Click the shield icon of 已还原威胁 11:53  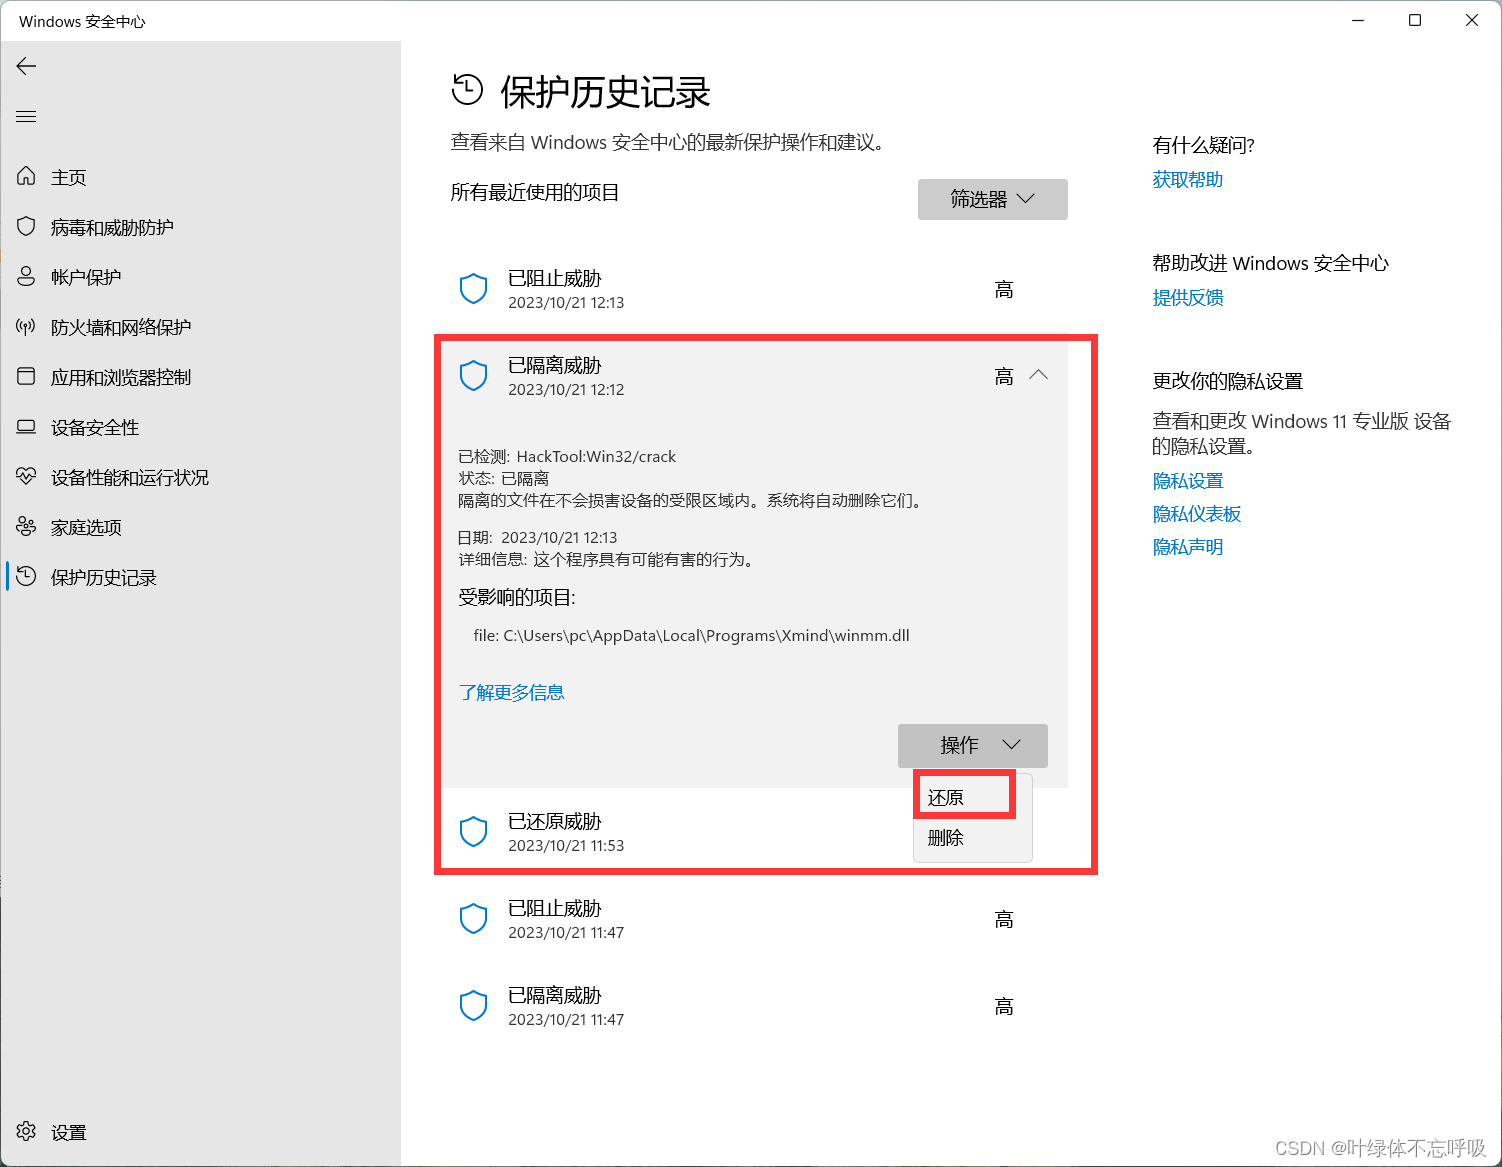point(473,832)
